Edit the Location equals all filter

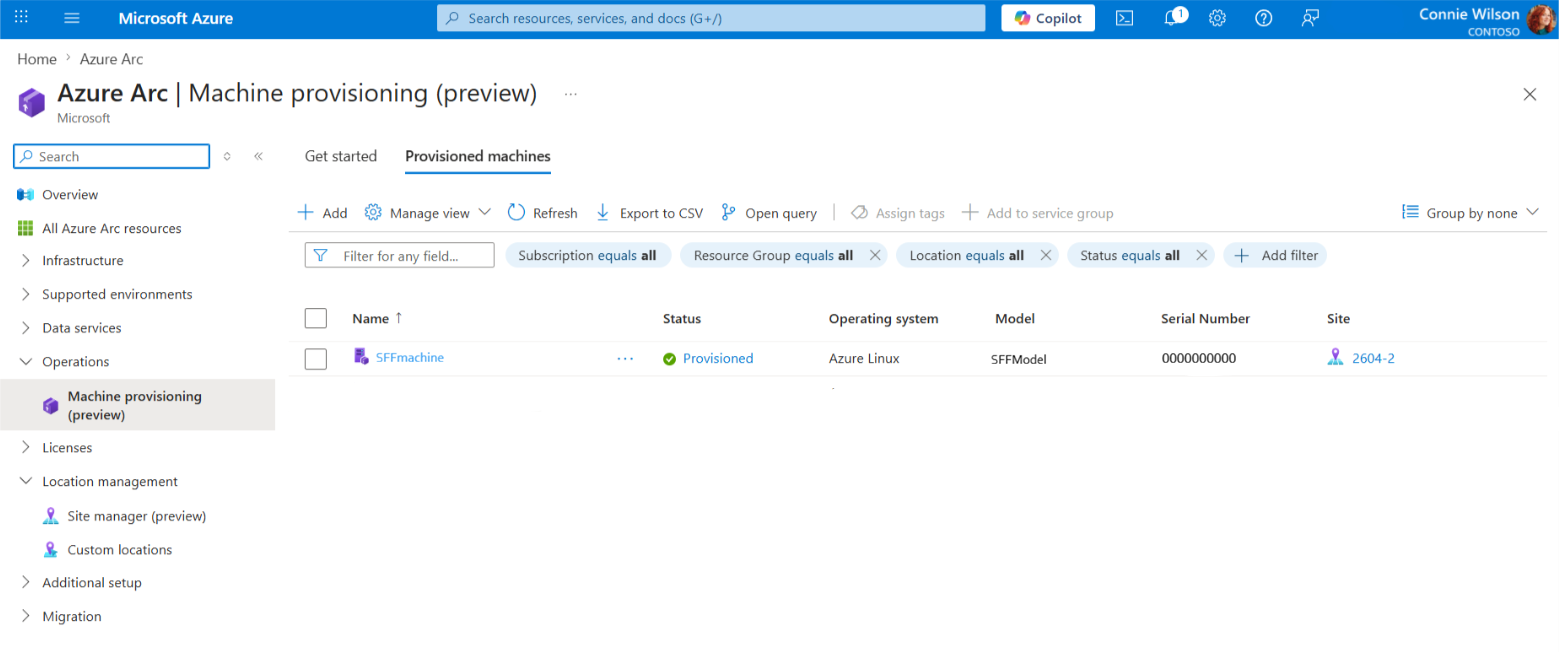966,256
